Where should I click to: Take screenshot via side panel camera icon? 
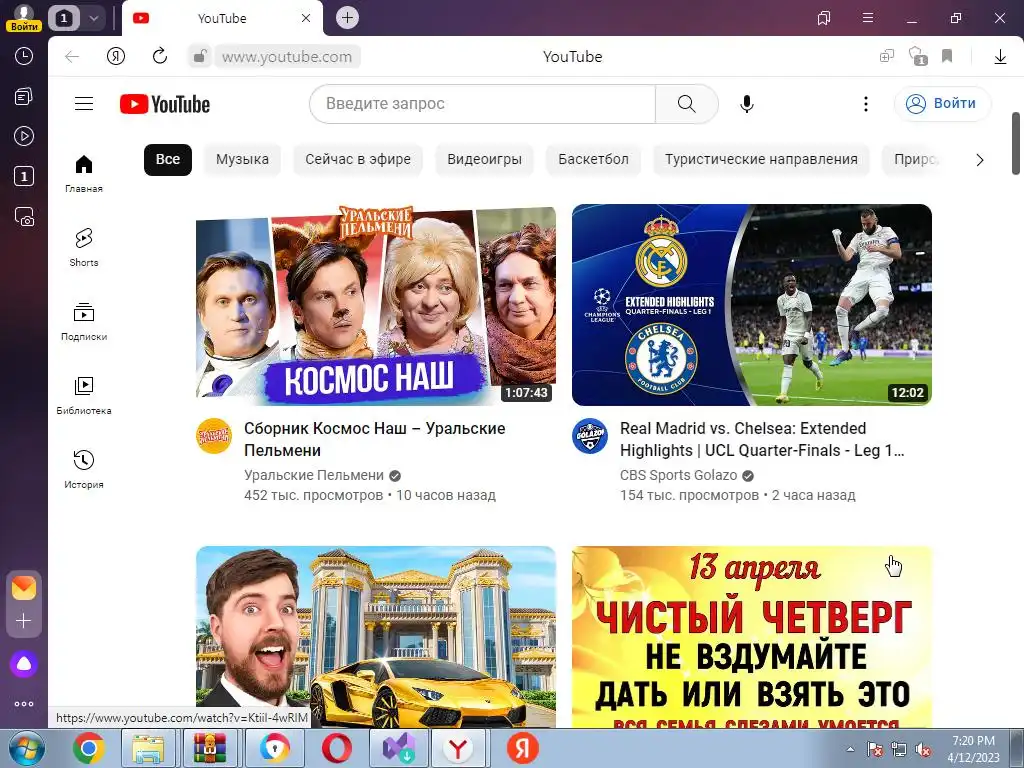click(24, 217)
